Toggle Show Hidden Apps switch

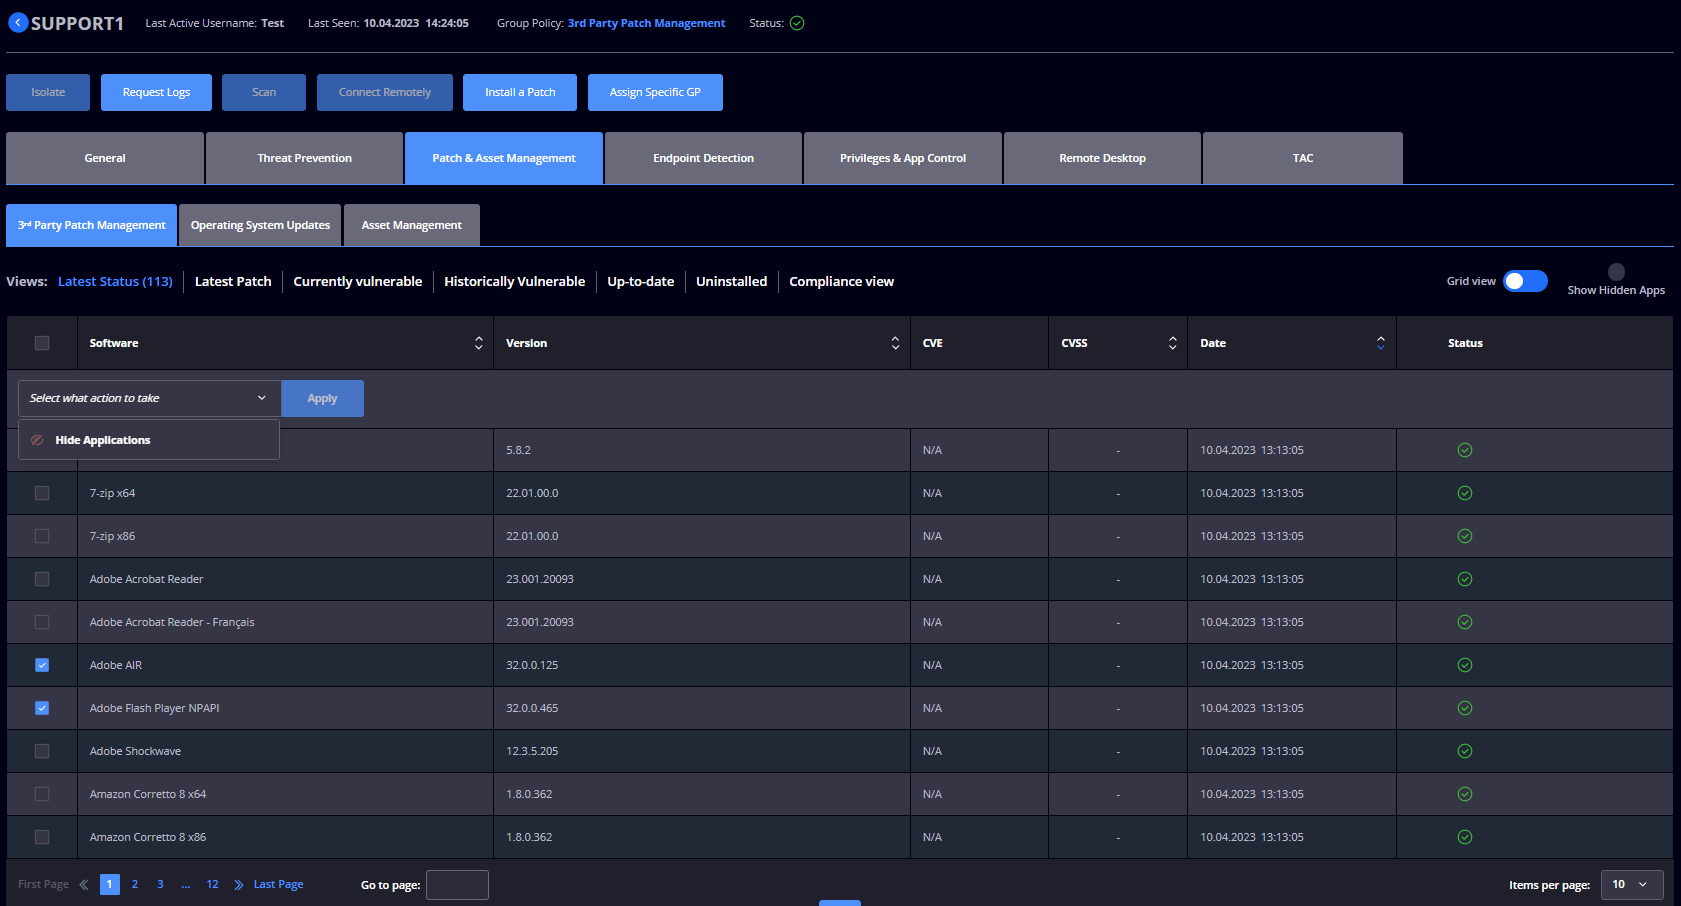[1616, 272]
